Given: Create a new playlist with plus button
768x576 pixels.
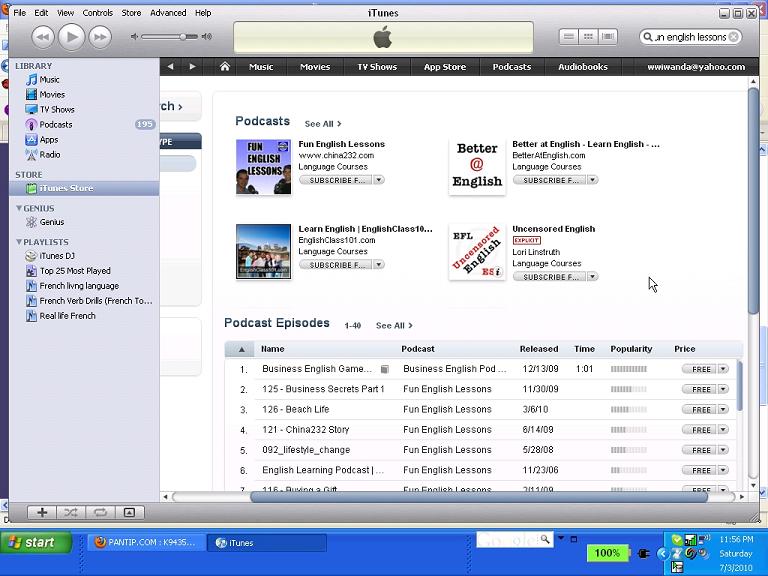Looking at the screenshot, I should [42, 512].
